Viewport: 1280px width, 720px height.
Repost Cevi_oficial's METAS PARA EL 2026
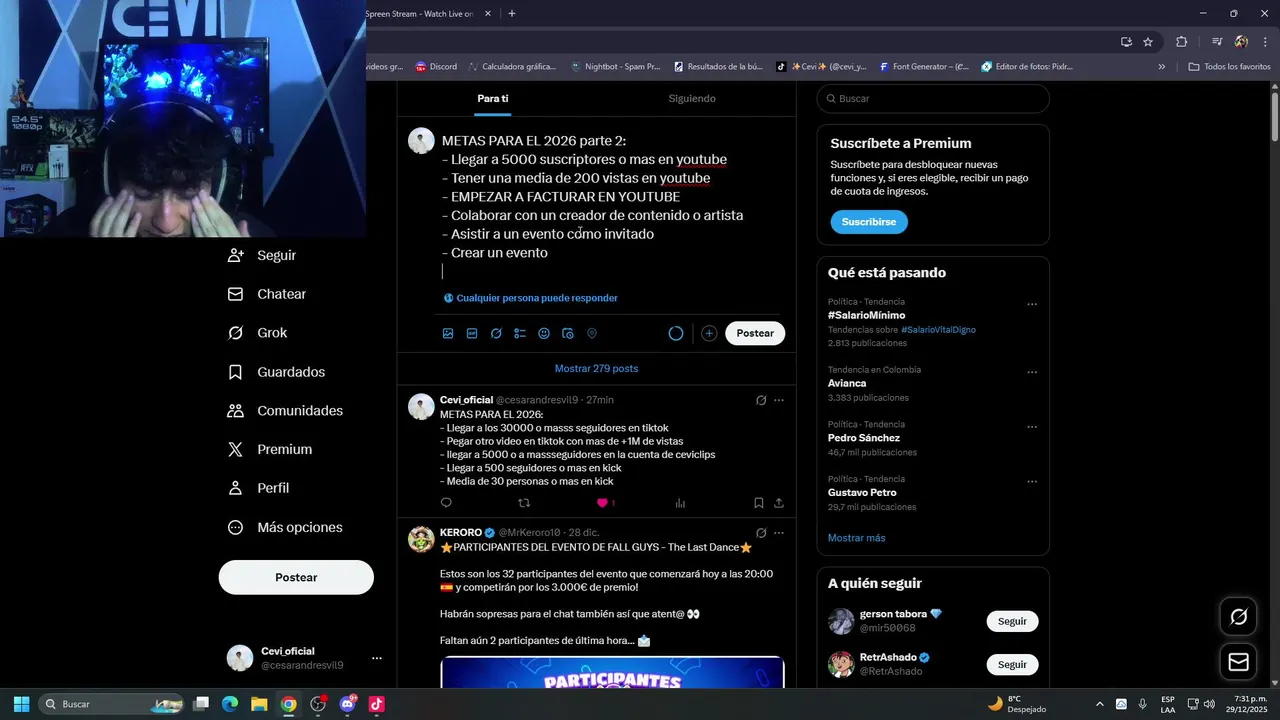(x=524, y=503)
